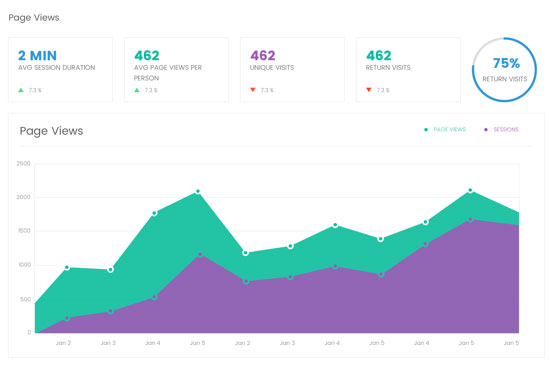Click the 2000 y-axis label
Screen dimensions: 550x365
coord(24,197)
